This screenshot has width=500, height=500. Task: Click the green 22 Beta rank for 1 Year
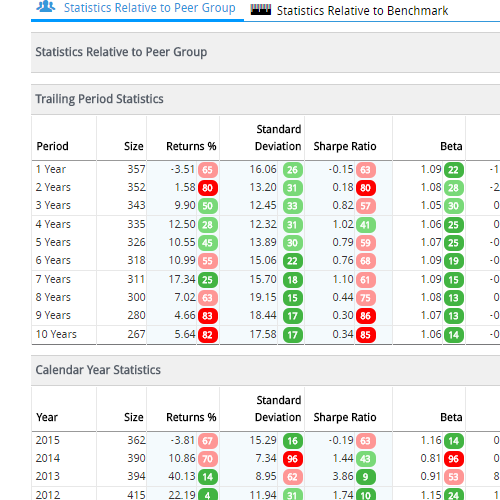pos(454,170)
